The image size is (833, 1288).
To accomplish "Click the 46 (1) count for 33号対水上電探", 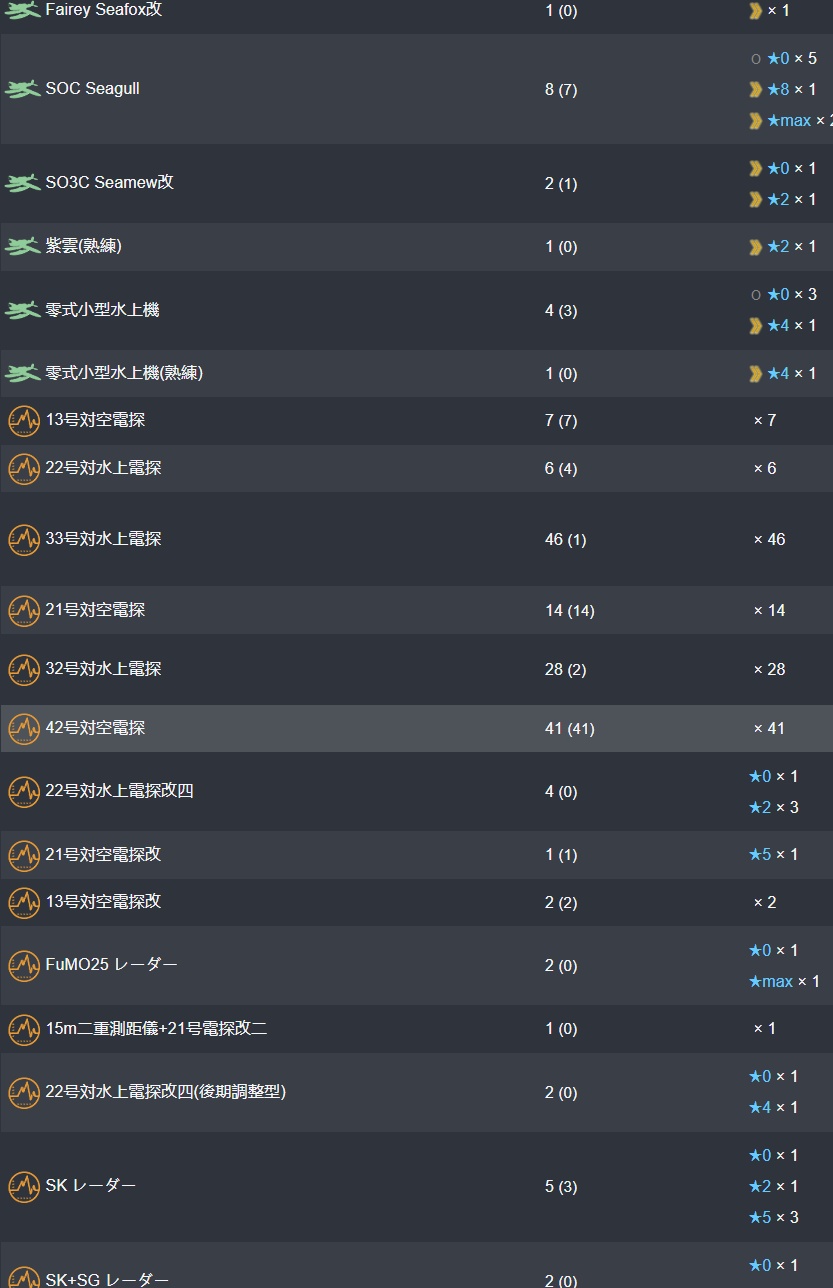I will tap(565, 539).
